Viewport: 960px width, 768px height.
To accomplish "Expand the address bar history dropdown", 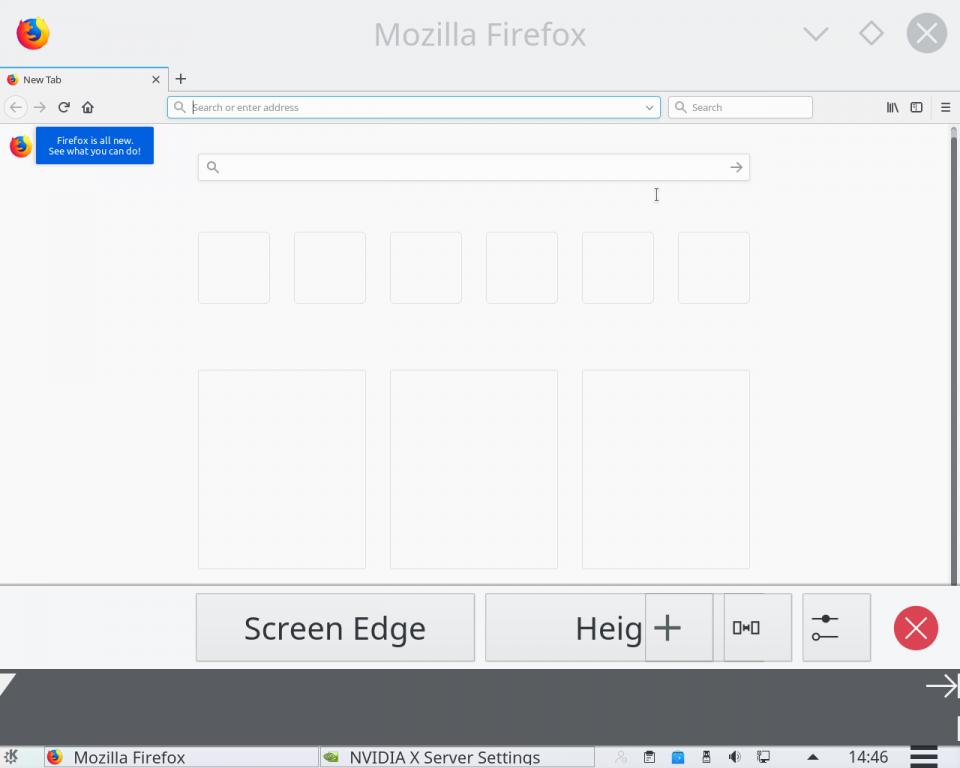I will (x=649, y=107).
